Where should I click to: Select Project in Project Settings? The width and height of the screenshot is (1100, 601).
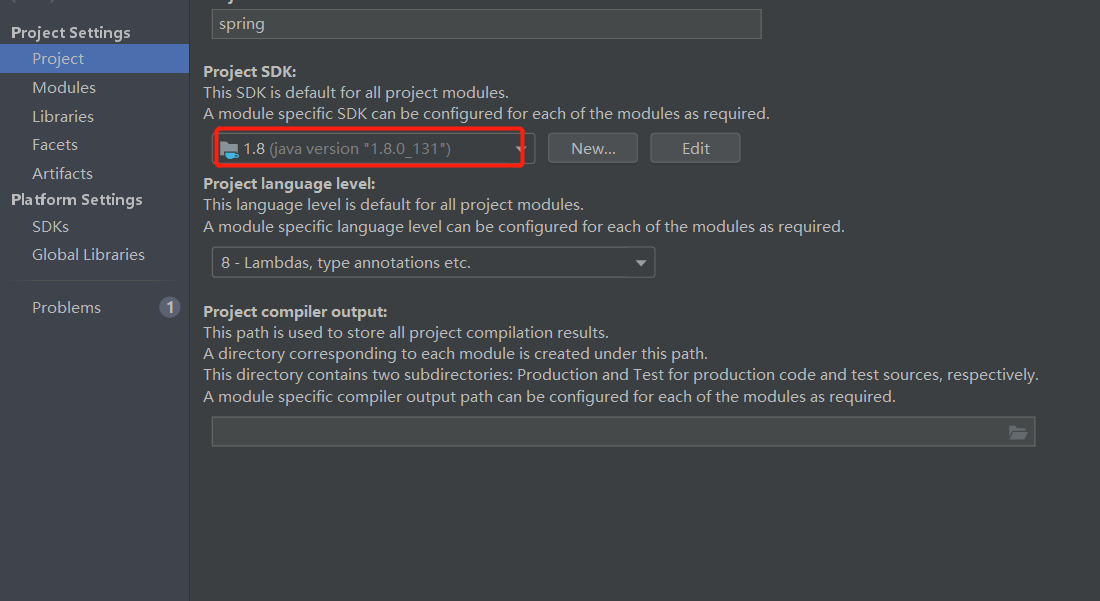[94, 58]
